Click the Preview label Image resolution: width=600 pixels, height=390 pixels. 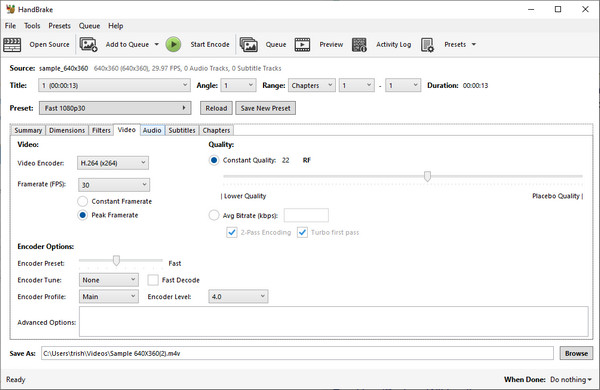point(331,44)
